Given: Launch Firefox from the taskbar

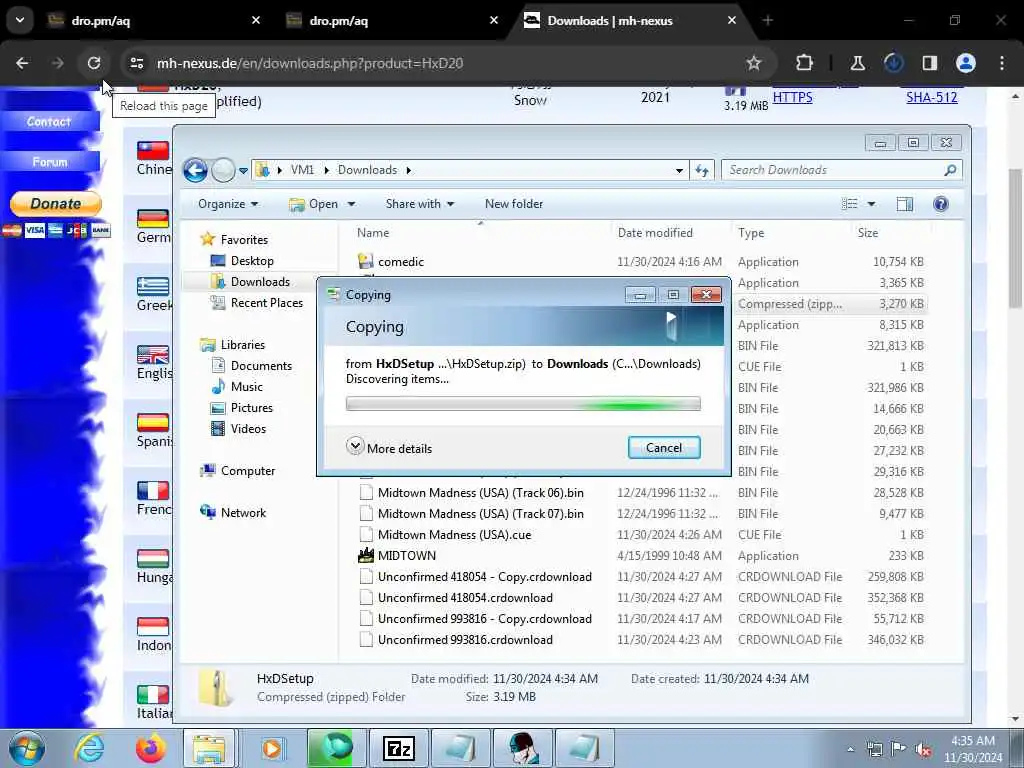Looking at the screenshot, I should click(150, 748).
